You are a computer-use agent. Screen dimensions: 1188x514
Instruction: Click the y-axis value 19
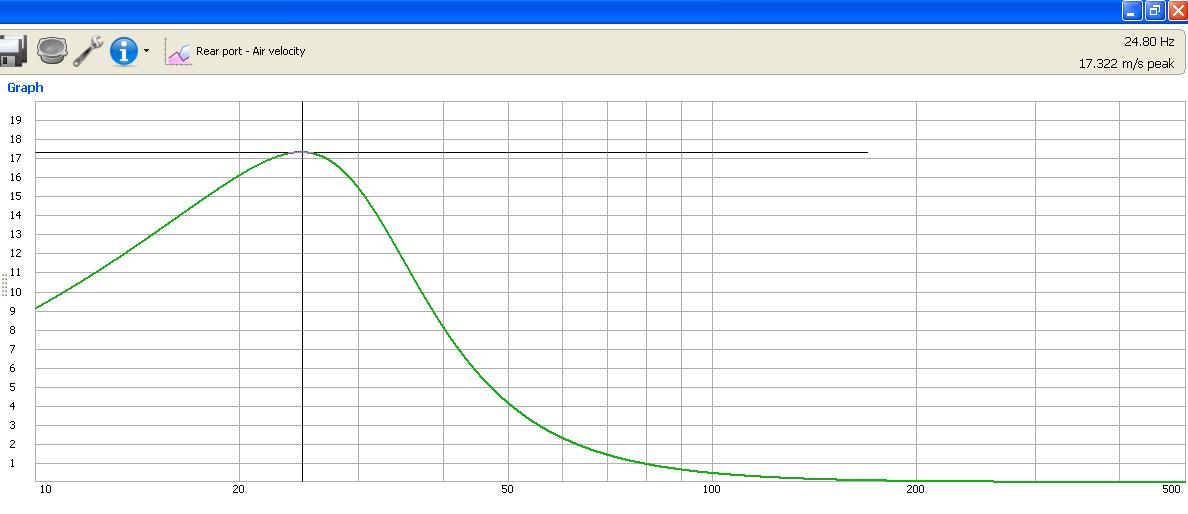point(15,120)
